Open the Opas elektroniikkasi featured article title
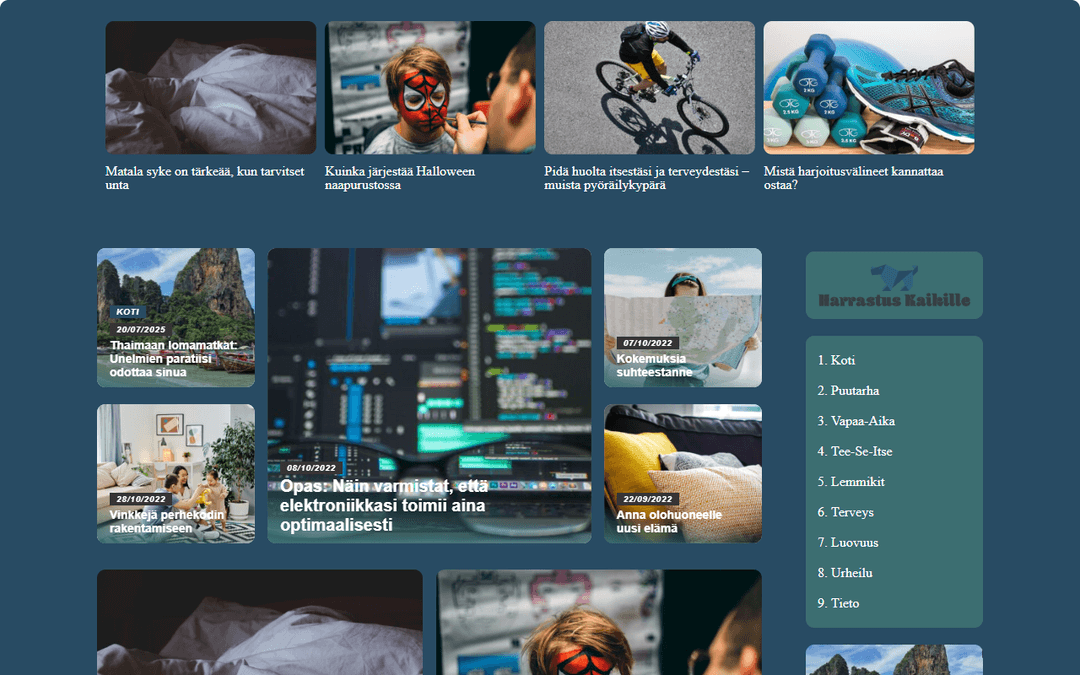1080x675 pixels. pyautogui.click(x=384, y=506)
